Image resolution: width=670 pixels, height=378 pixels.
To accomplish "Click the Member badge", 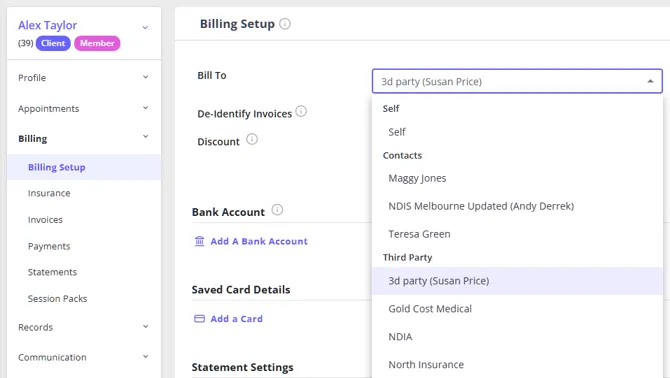I will click(97, 43).
